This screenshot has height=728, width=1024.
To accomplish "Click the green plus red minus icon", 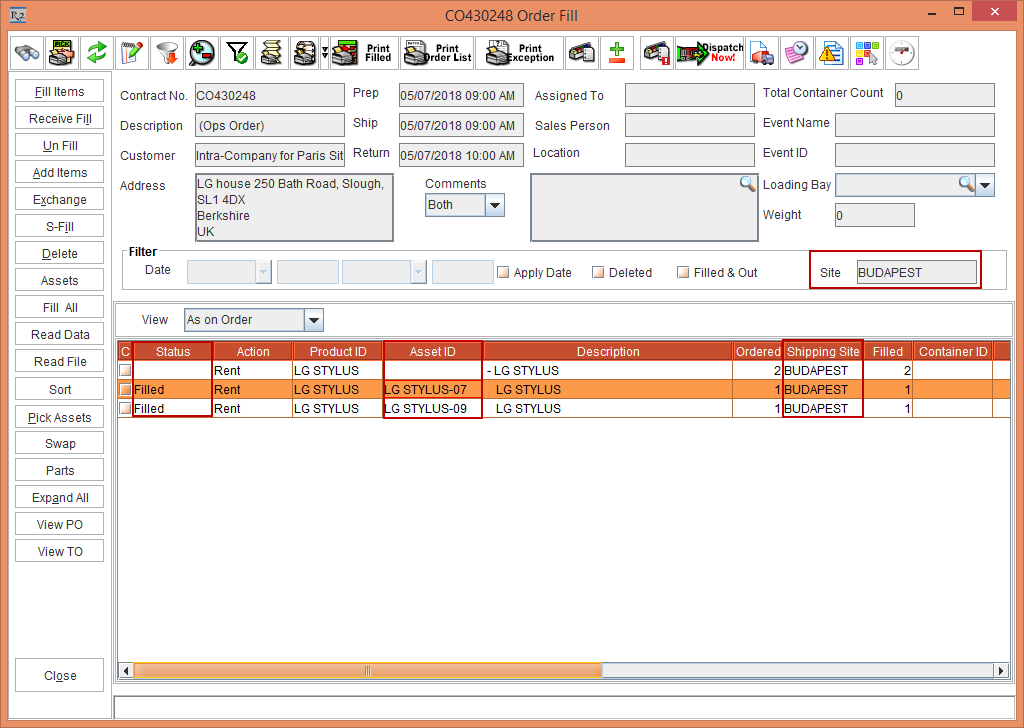I will [617, 53].
